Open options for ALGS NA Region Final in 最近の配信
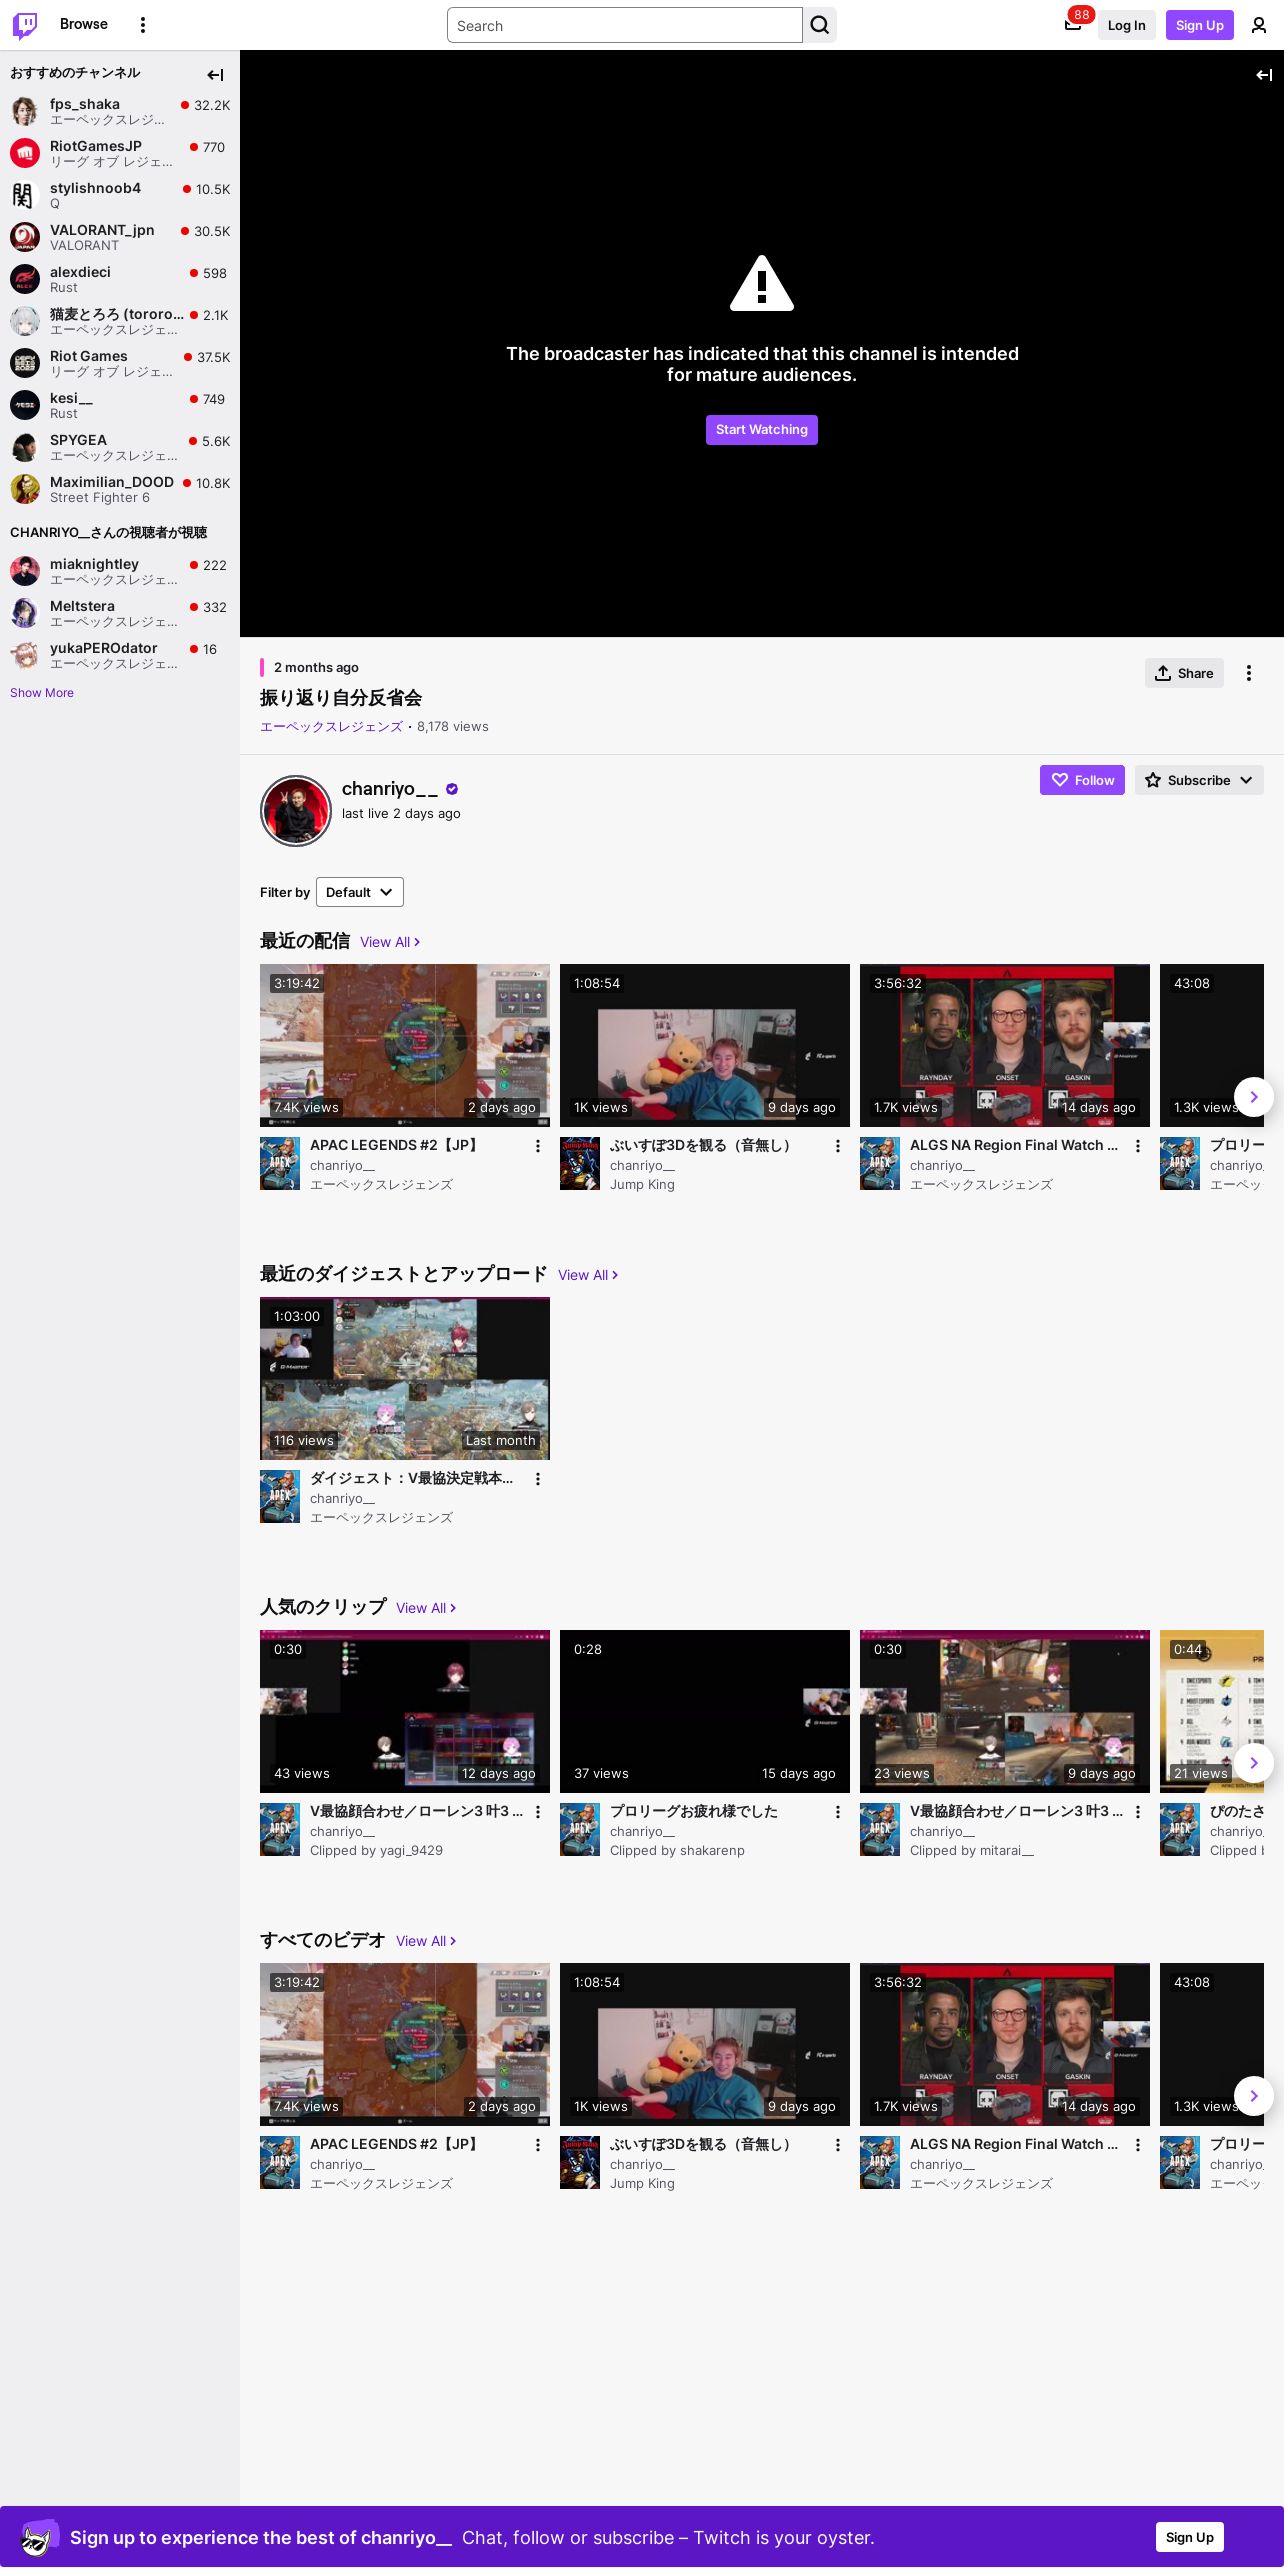Viewport: 1284px width, 2568px height. point(1138,1146)
